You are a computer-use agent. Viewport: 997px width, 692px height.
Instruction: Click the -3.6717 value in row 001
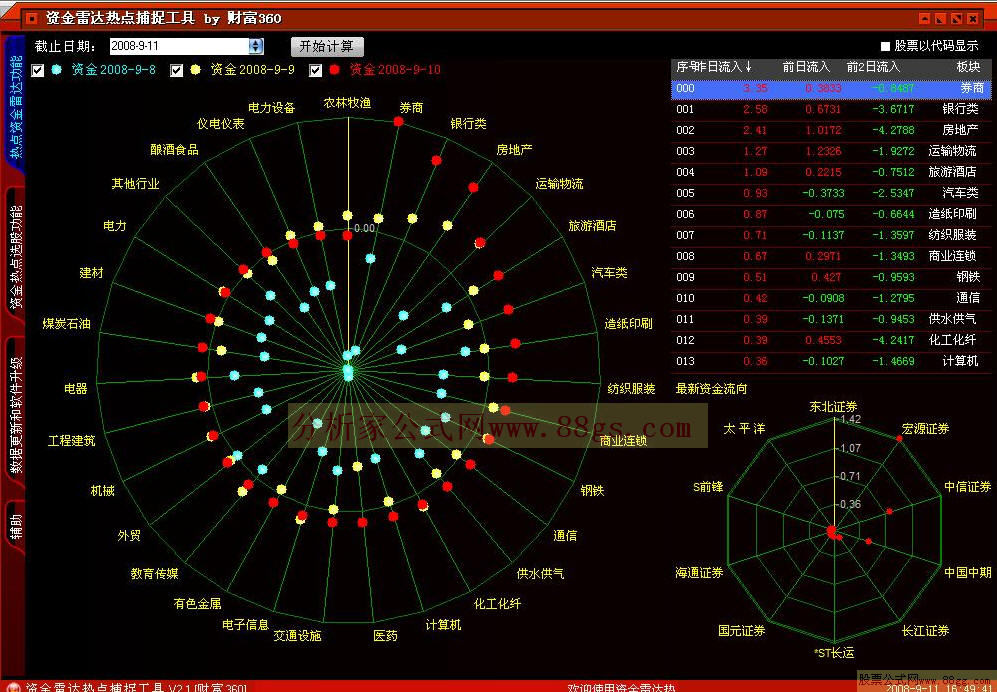point(893,109)
